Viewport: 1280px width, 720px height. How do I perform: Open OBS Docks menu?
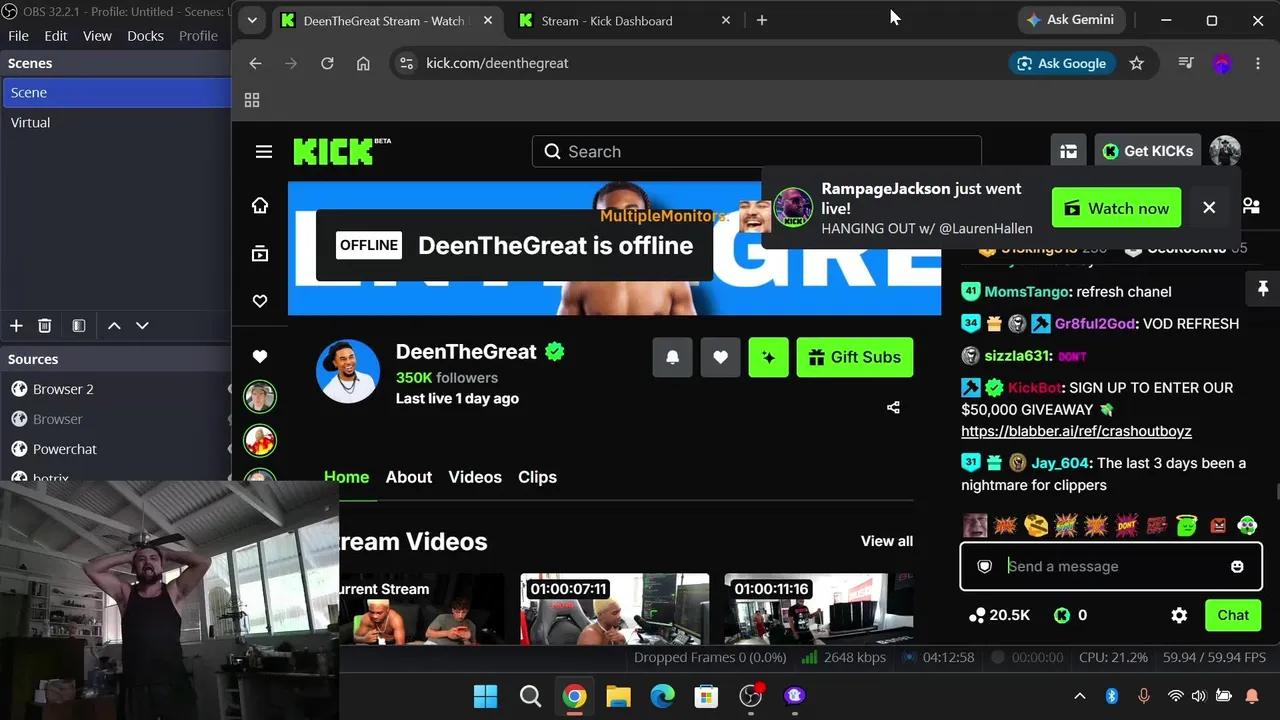tap(145, 36)
